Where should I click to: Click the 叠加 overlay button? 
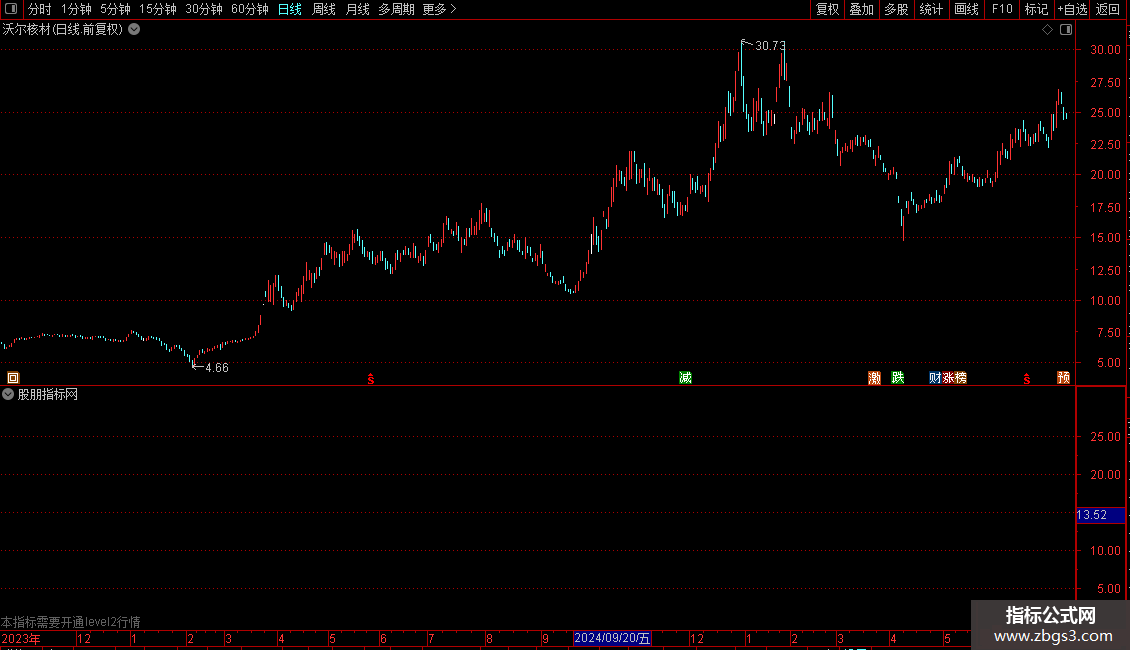pyautogui.click(x=861, y=9)
